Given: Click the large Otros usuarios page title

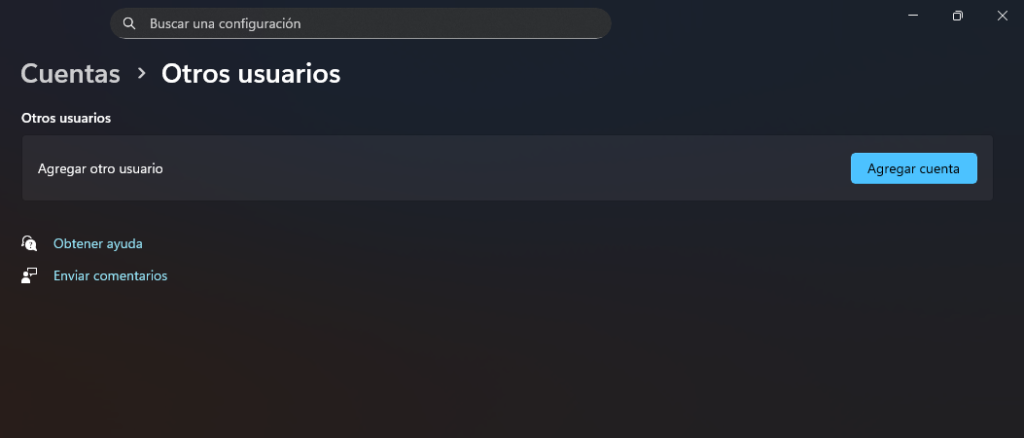Looking at the screenshot, I should click(x=251, y=74).
